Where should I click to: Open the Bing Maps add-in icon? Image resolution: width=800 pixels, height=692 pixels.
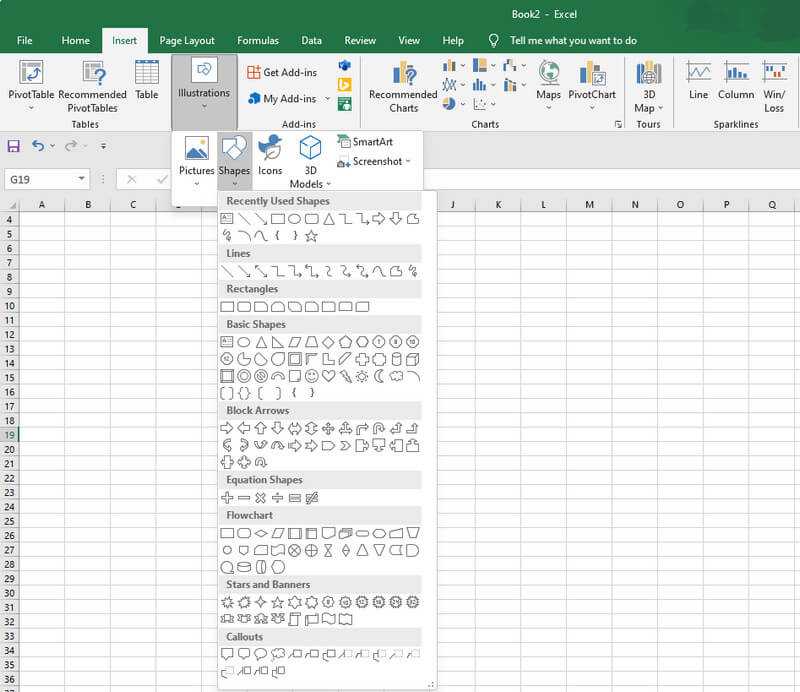(x=345, y=85)
